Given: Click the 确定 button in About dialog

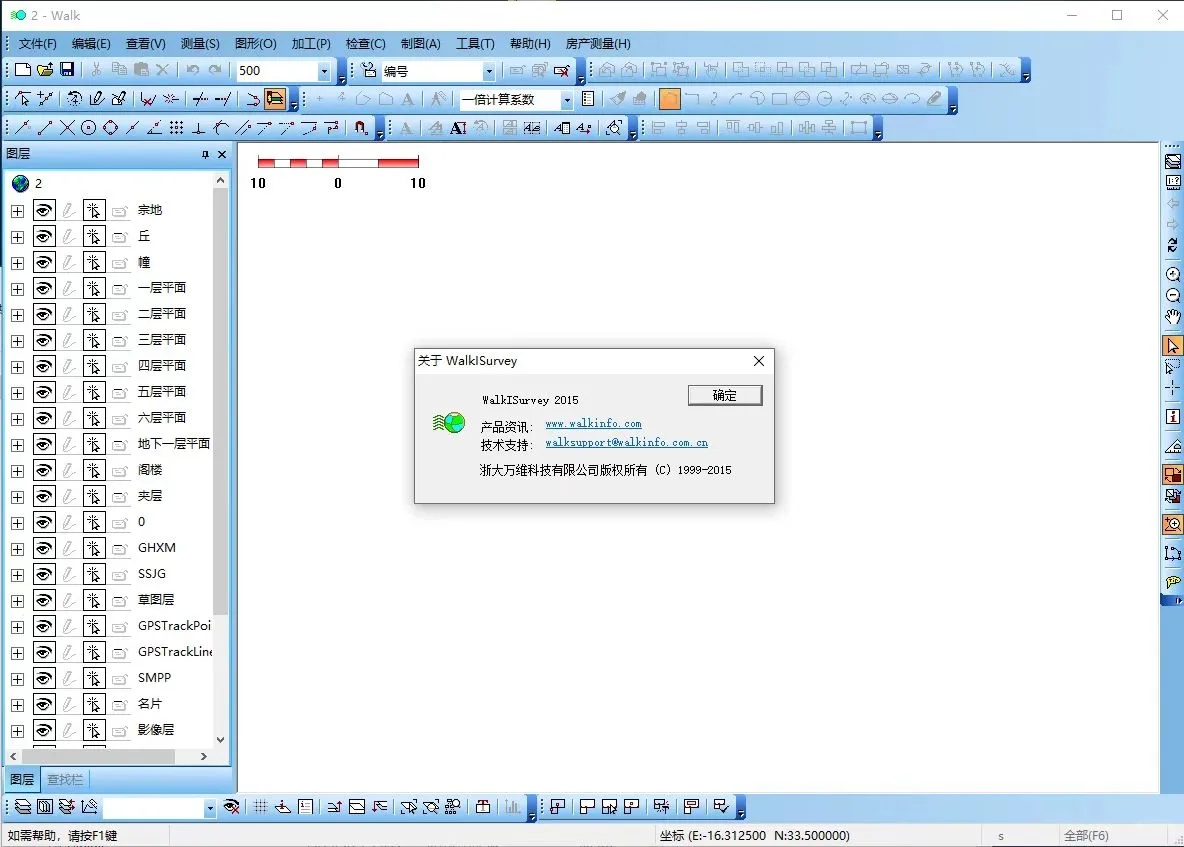Looking at the screenshot, I should coord(725,395).
